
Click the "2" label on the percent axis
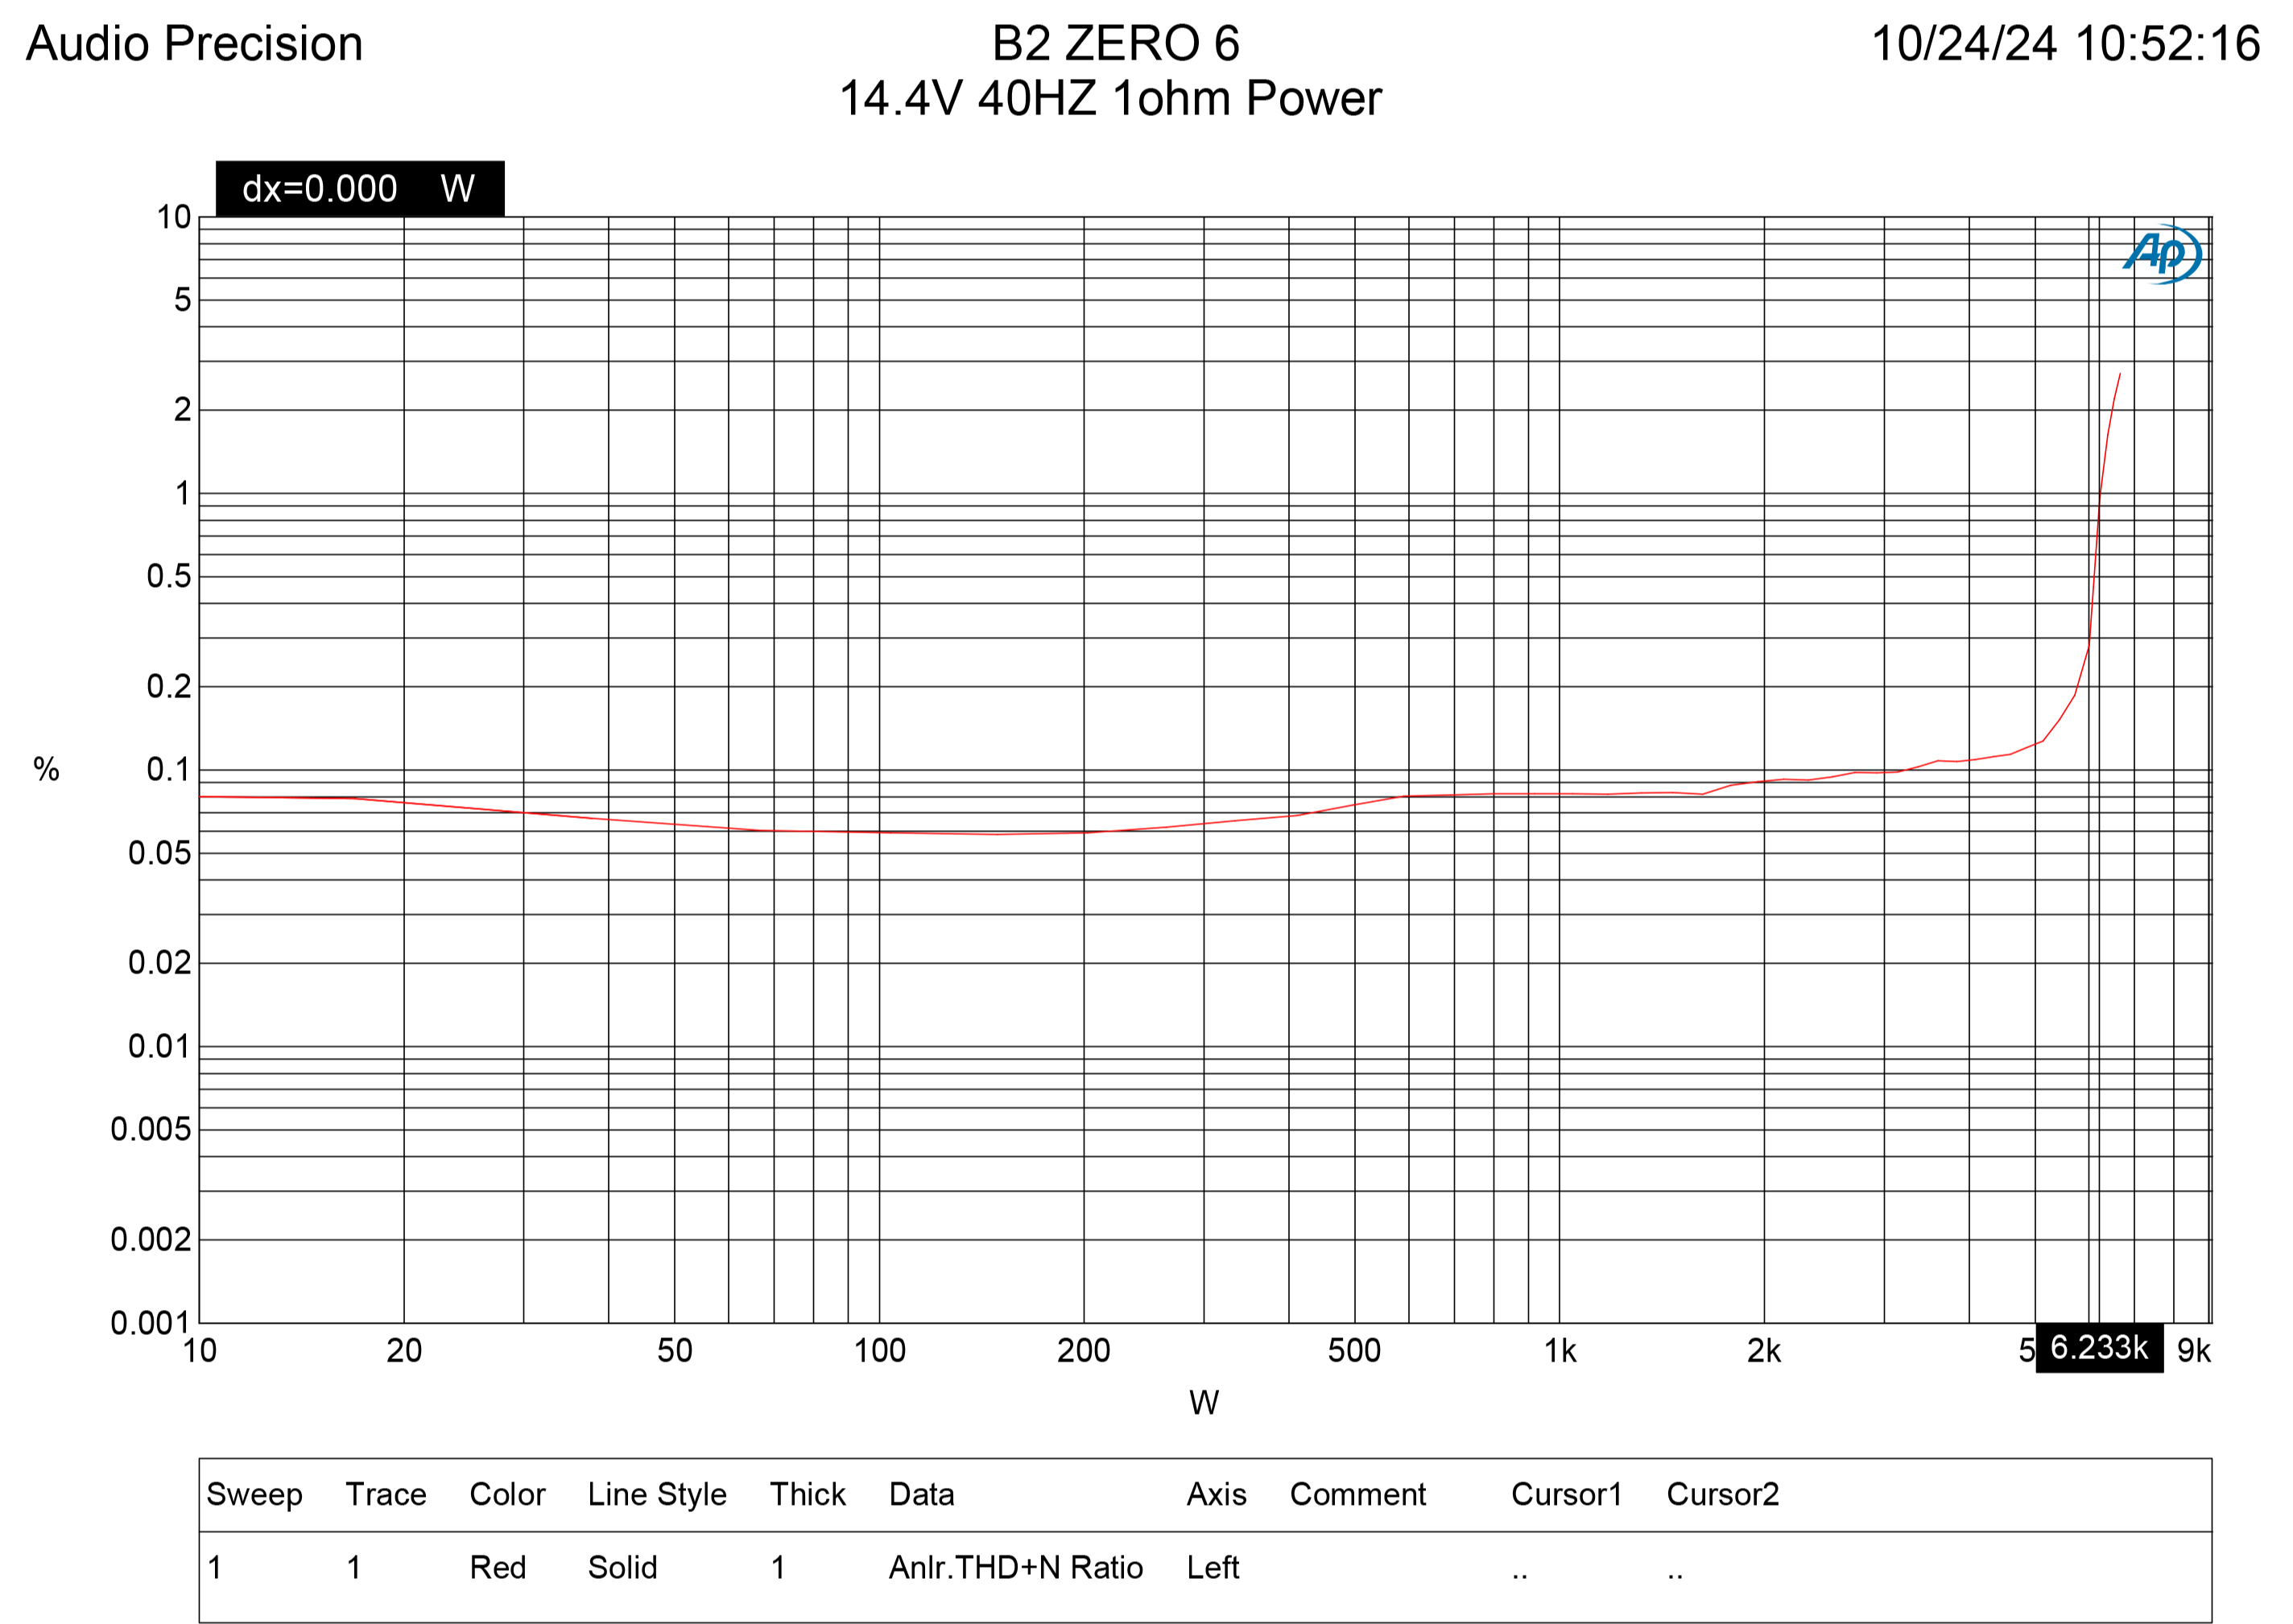(182, 410)
